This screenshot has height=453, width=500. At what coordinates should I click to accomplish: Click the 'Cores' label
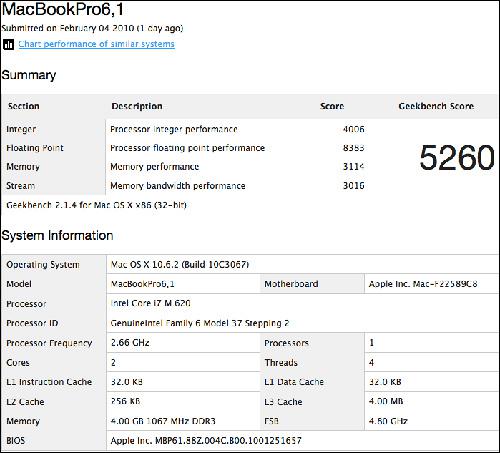[18, 362]
